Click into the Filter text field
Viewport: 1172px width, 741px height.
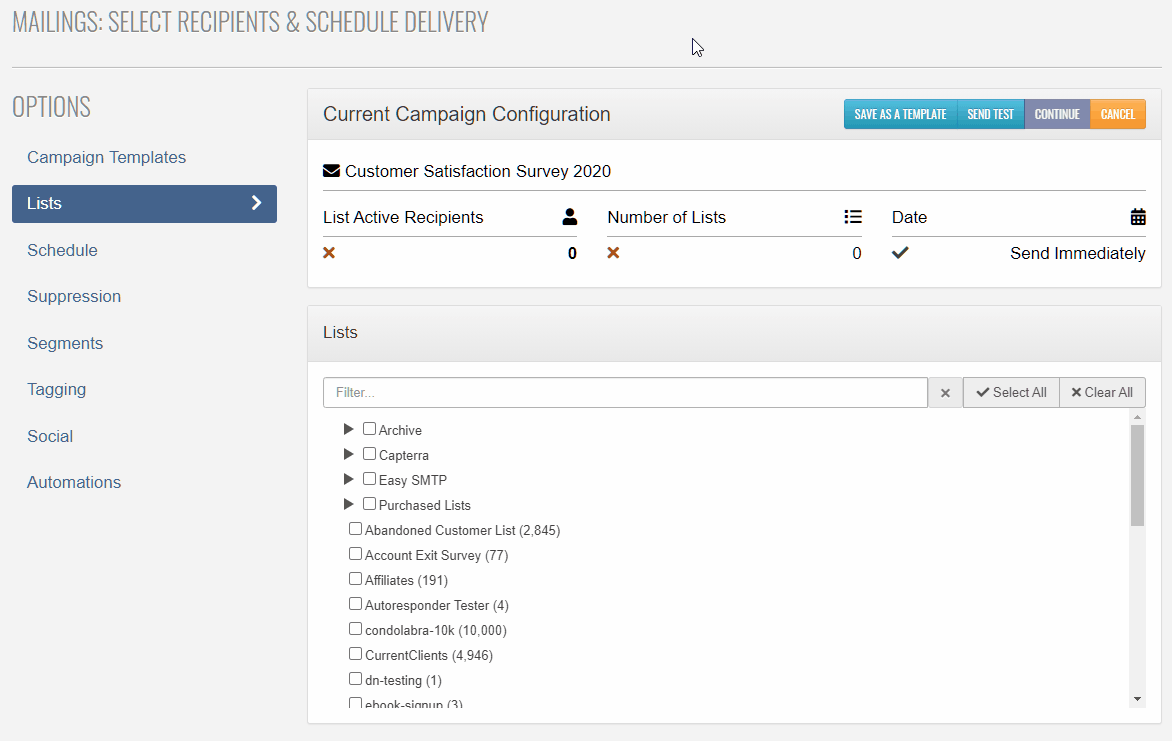coord(625,393)
